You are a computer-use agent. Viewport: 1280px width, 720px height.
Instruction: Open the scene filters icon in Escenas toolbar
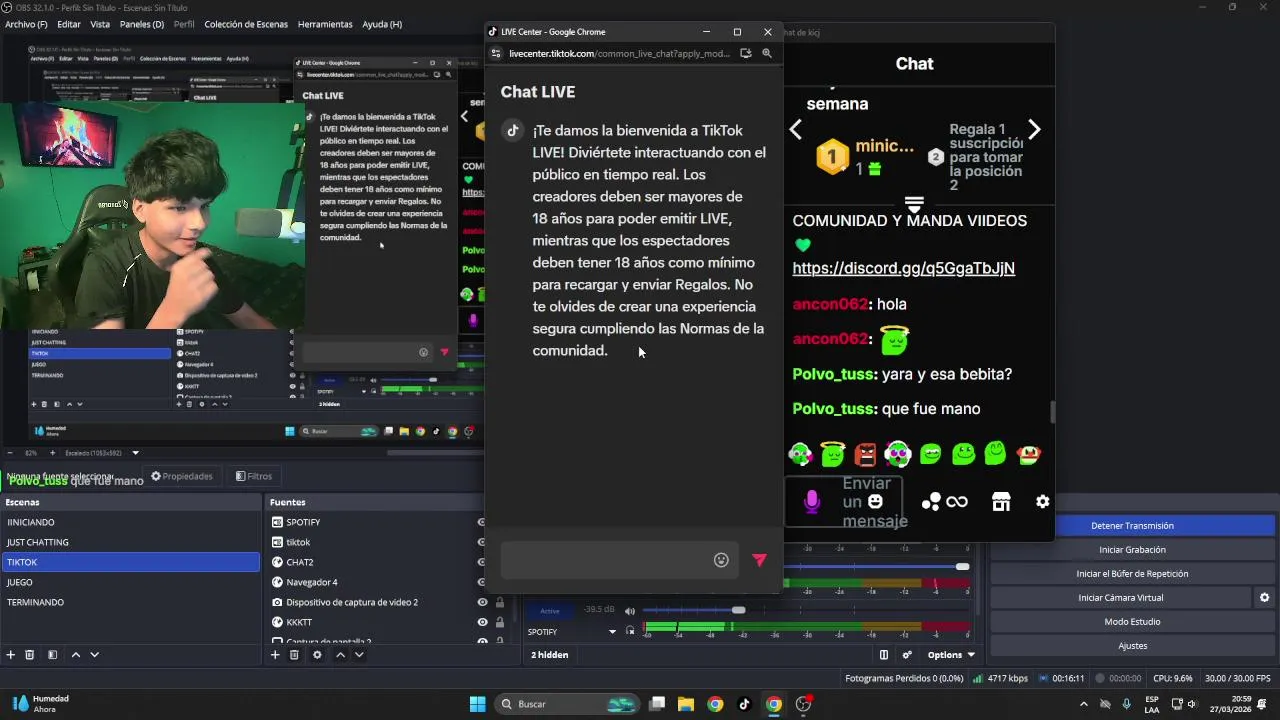tap(52, 655)
